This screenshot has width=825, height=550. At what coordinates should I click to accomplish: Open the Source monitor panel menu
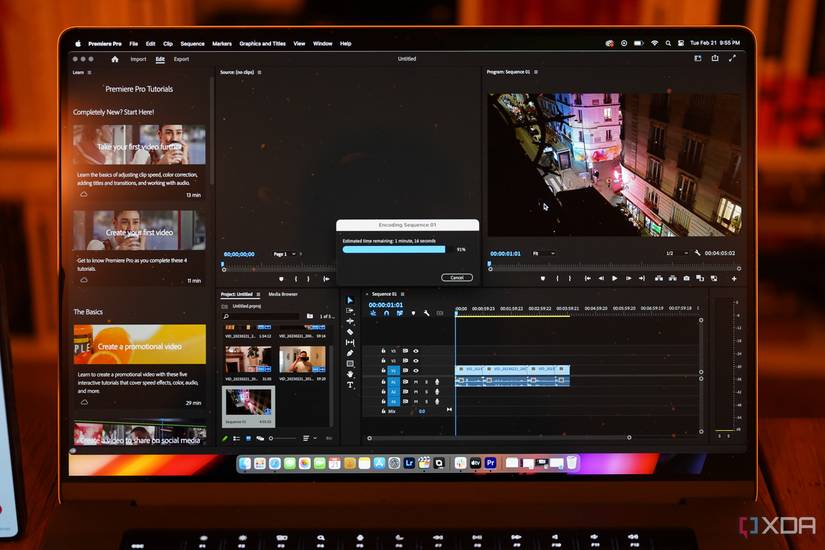point(259,72)
